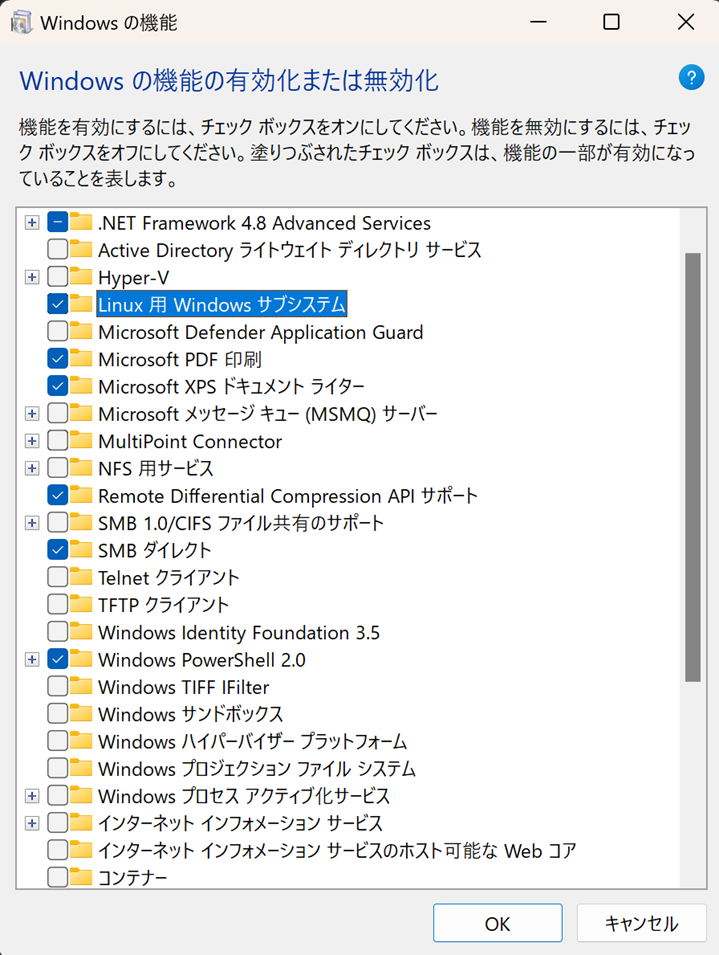Select Windows Identity Foundation 3.5 entry
The image size is (719, 955).
point(238,632)
